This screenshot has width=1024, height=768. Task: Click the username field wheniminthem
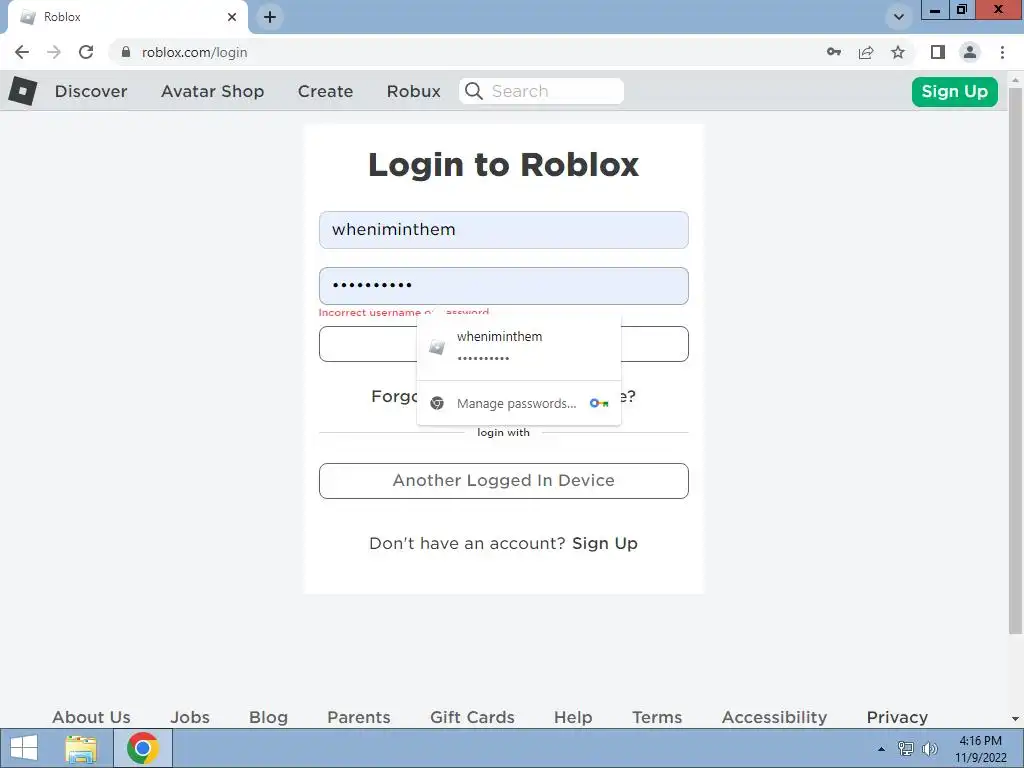point(504,230)
